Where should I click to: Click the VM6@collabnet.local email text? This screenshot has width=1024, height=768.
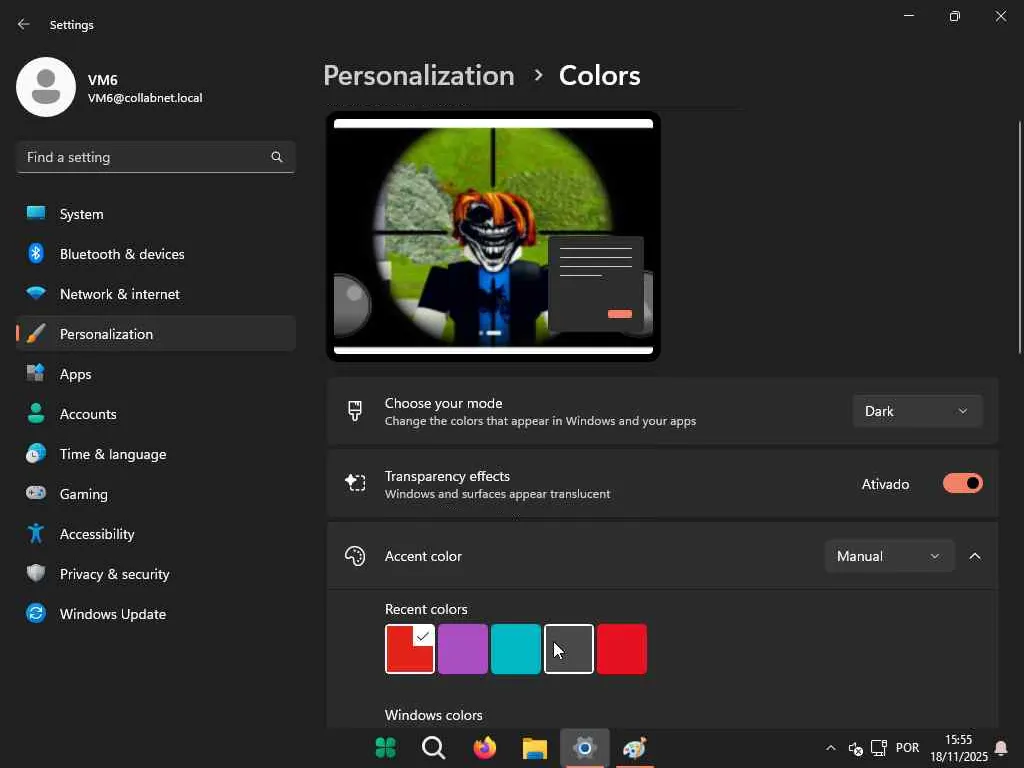pyautogui.click(x=145, y=98)
